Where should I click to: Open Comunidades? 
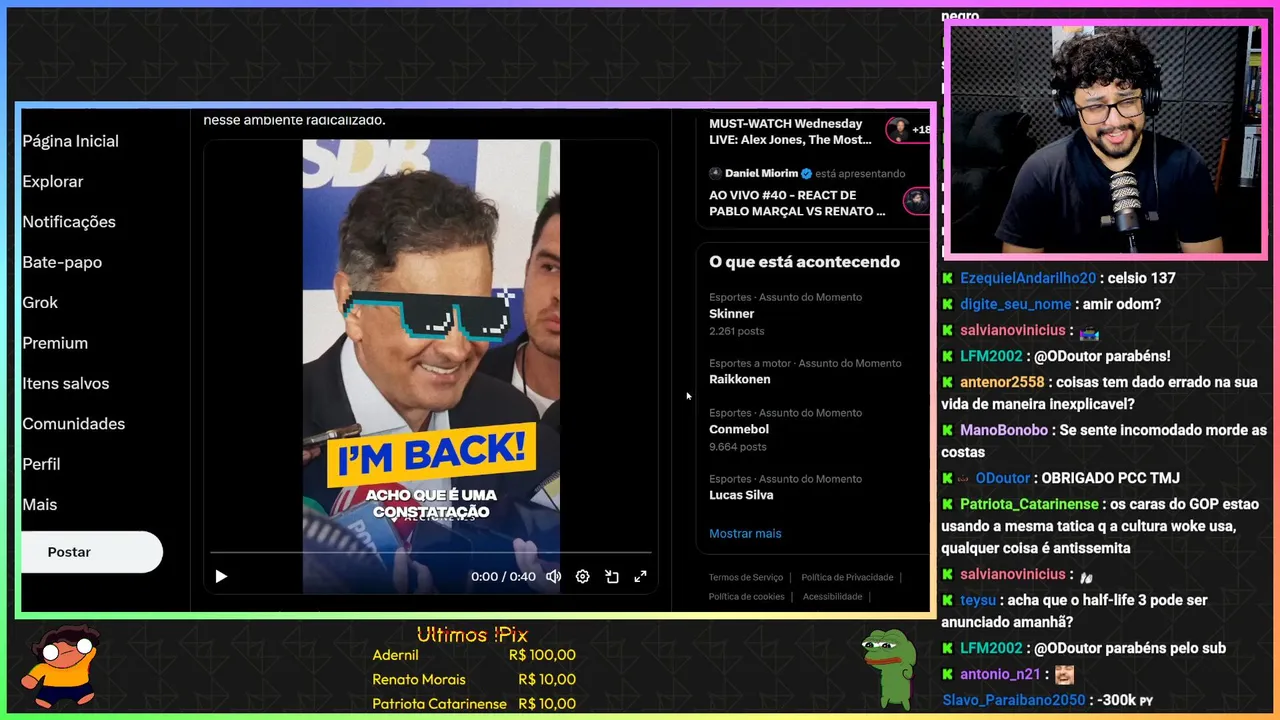point(74,424)
